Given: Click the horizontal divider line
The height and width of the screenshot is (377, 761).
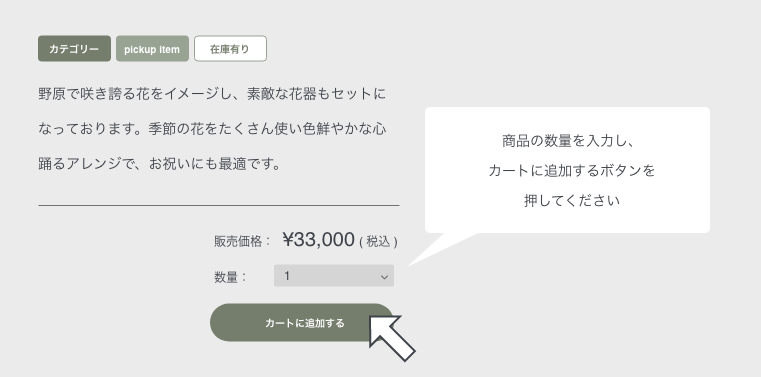Looking at the screenshot, I should pyautogui.click(x=219, y=205).
